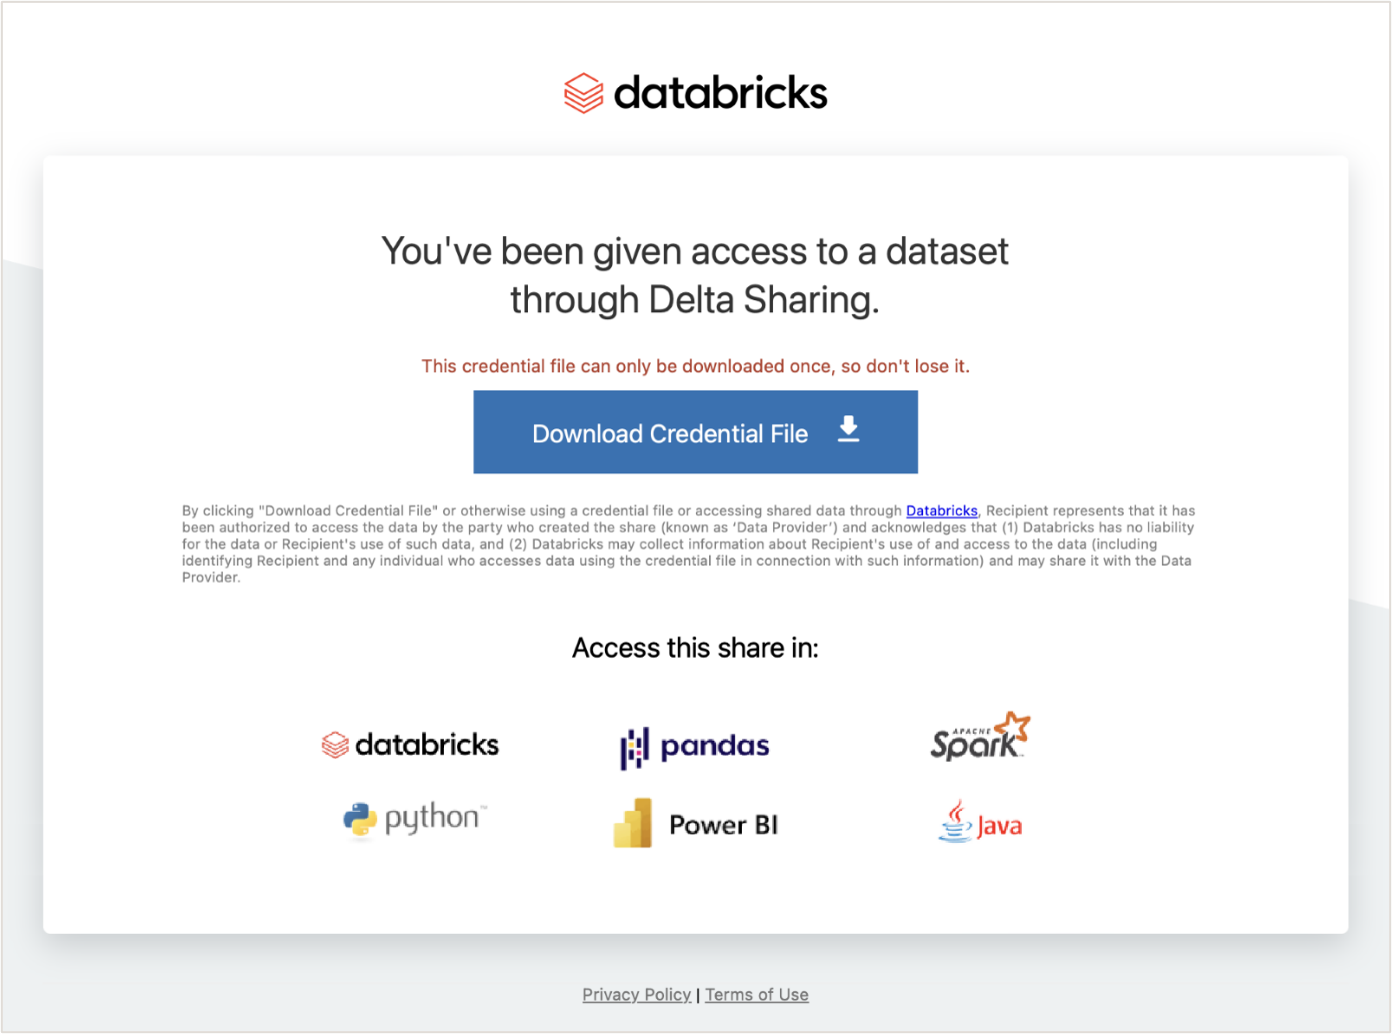This screenshot has height=1034, width=1392.
Task: Click the 'Access this share in:' heading
Action: click(x=695, y=648)
